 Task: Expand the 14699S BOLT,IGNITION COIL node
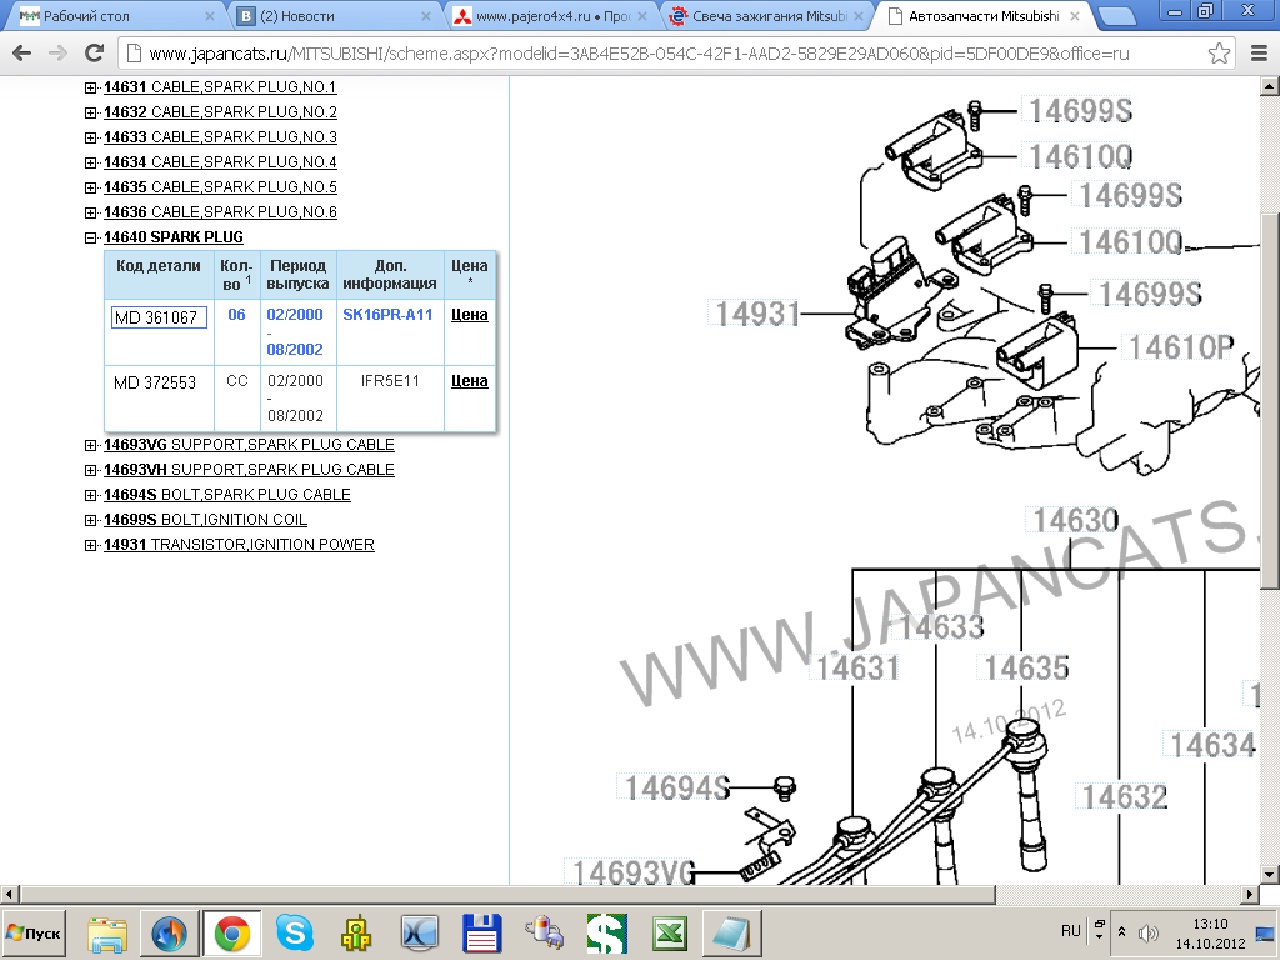click(x=91, y=521)
